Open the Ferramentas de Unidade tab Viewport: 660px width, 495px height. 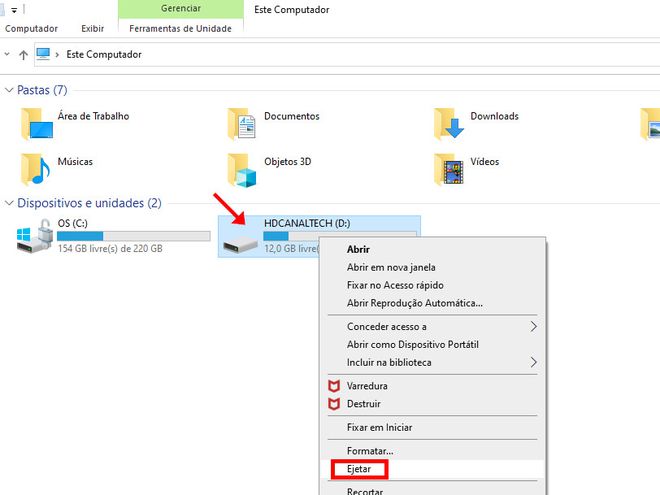coord(181,29)
